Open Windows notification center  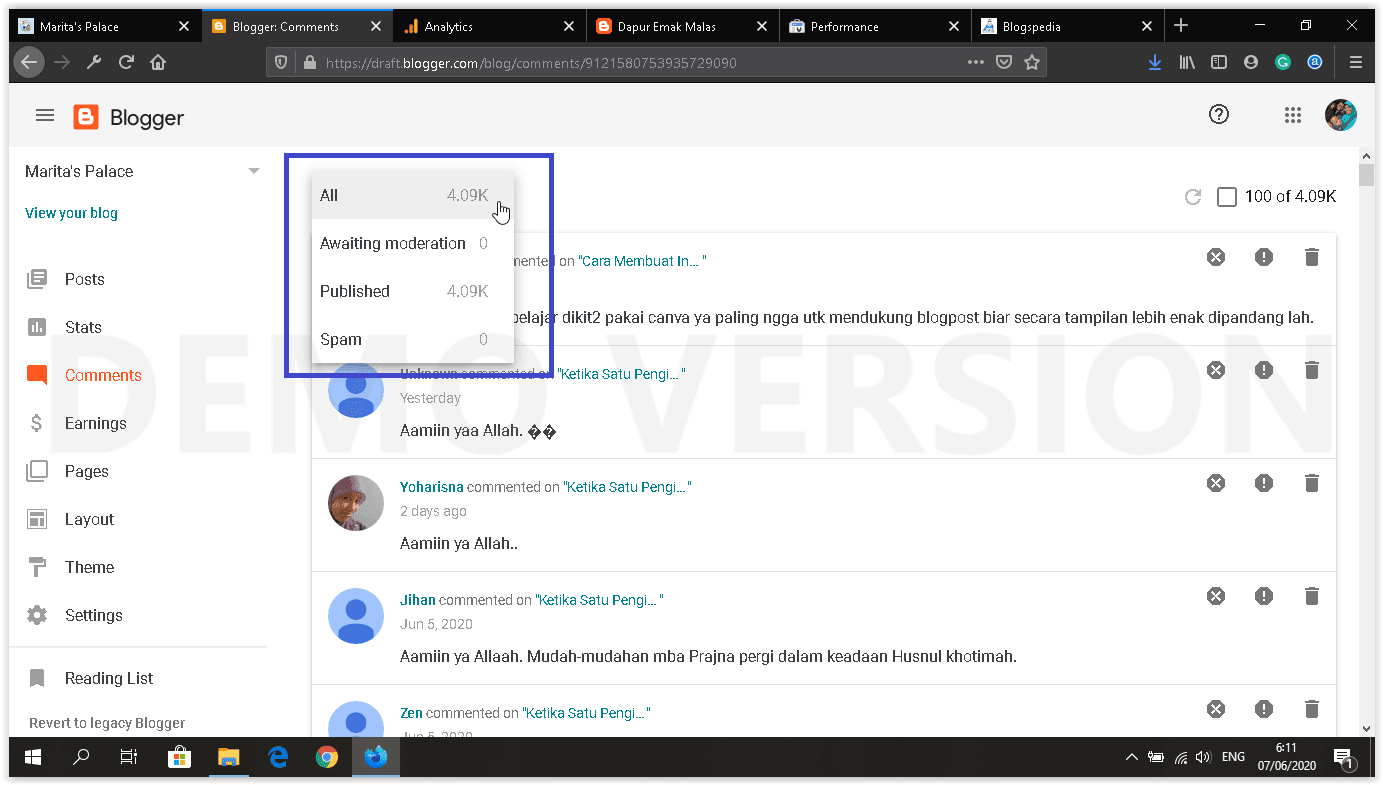1344,757
